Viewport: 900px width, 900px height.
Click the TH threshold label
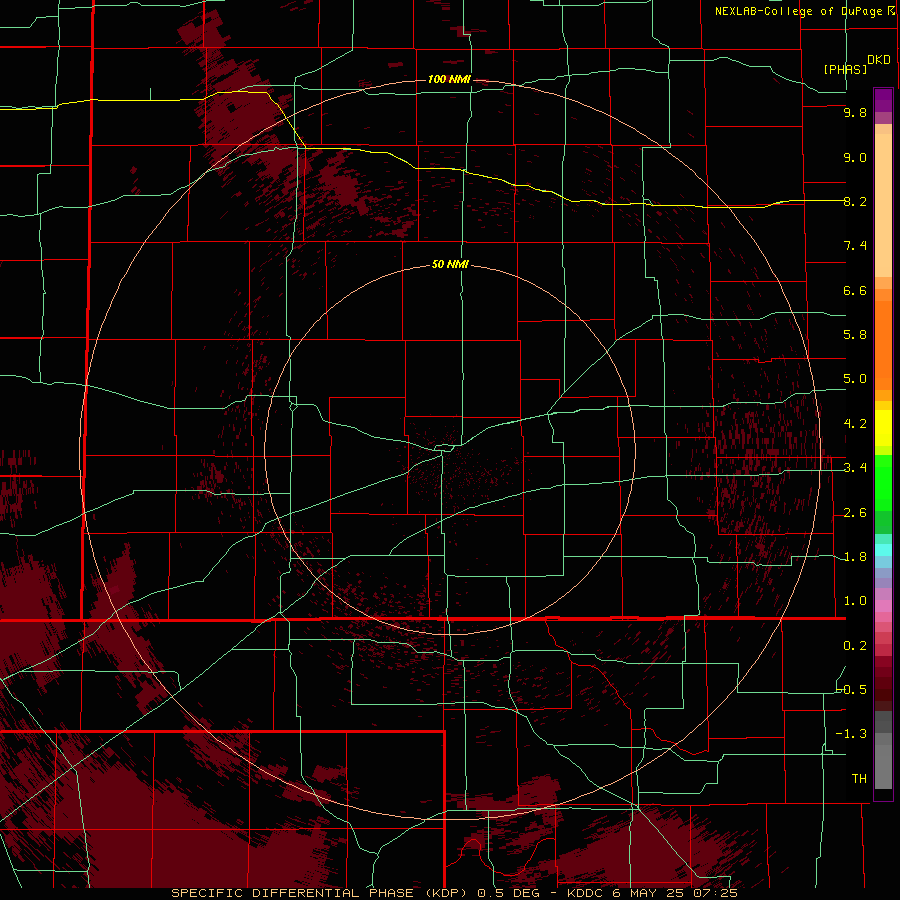859,778
